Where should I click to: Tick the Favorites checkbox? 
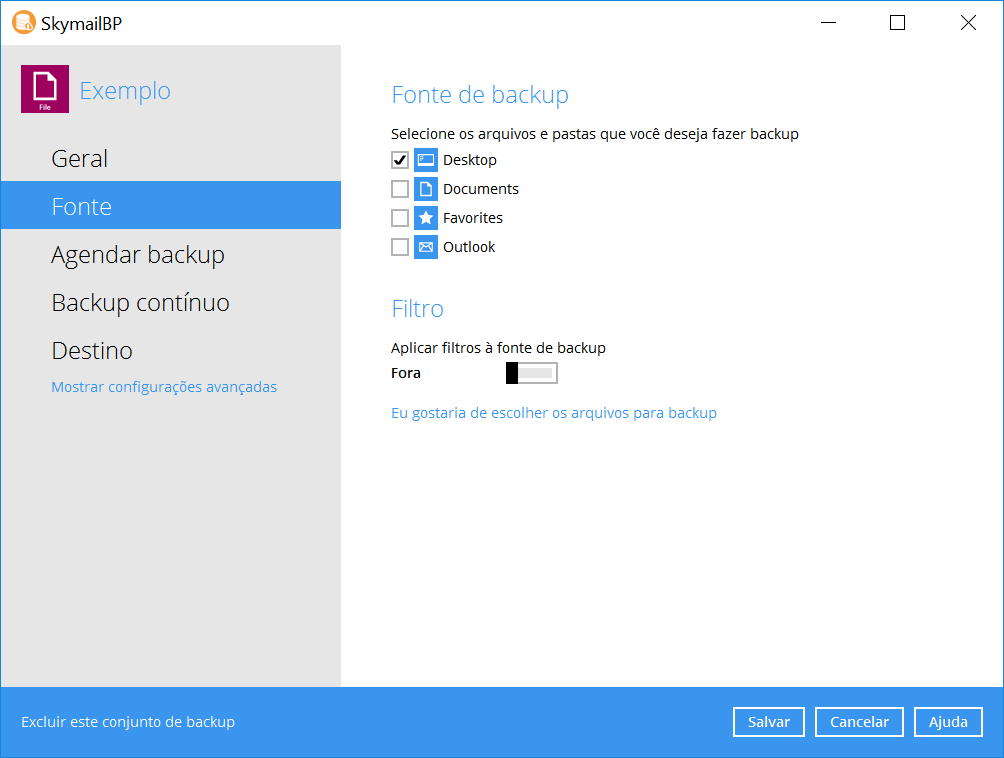click(400, 218)
